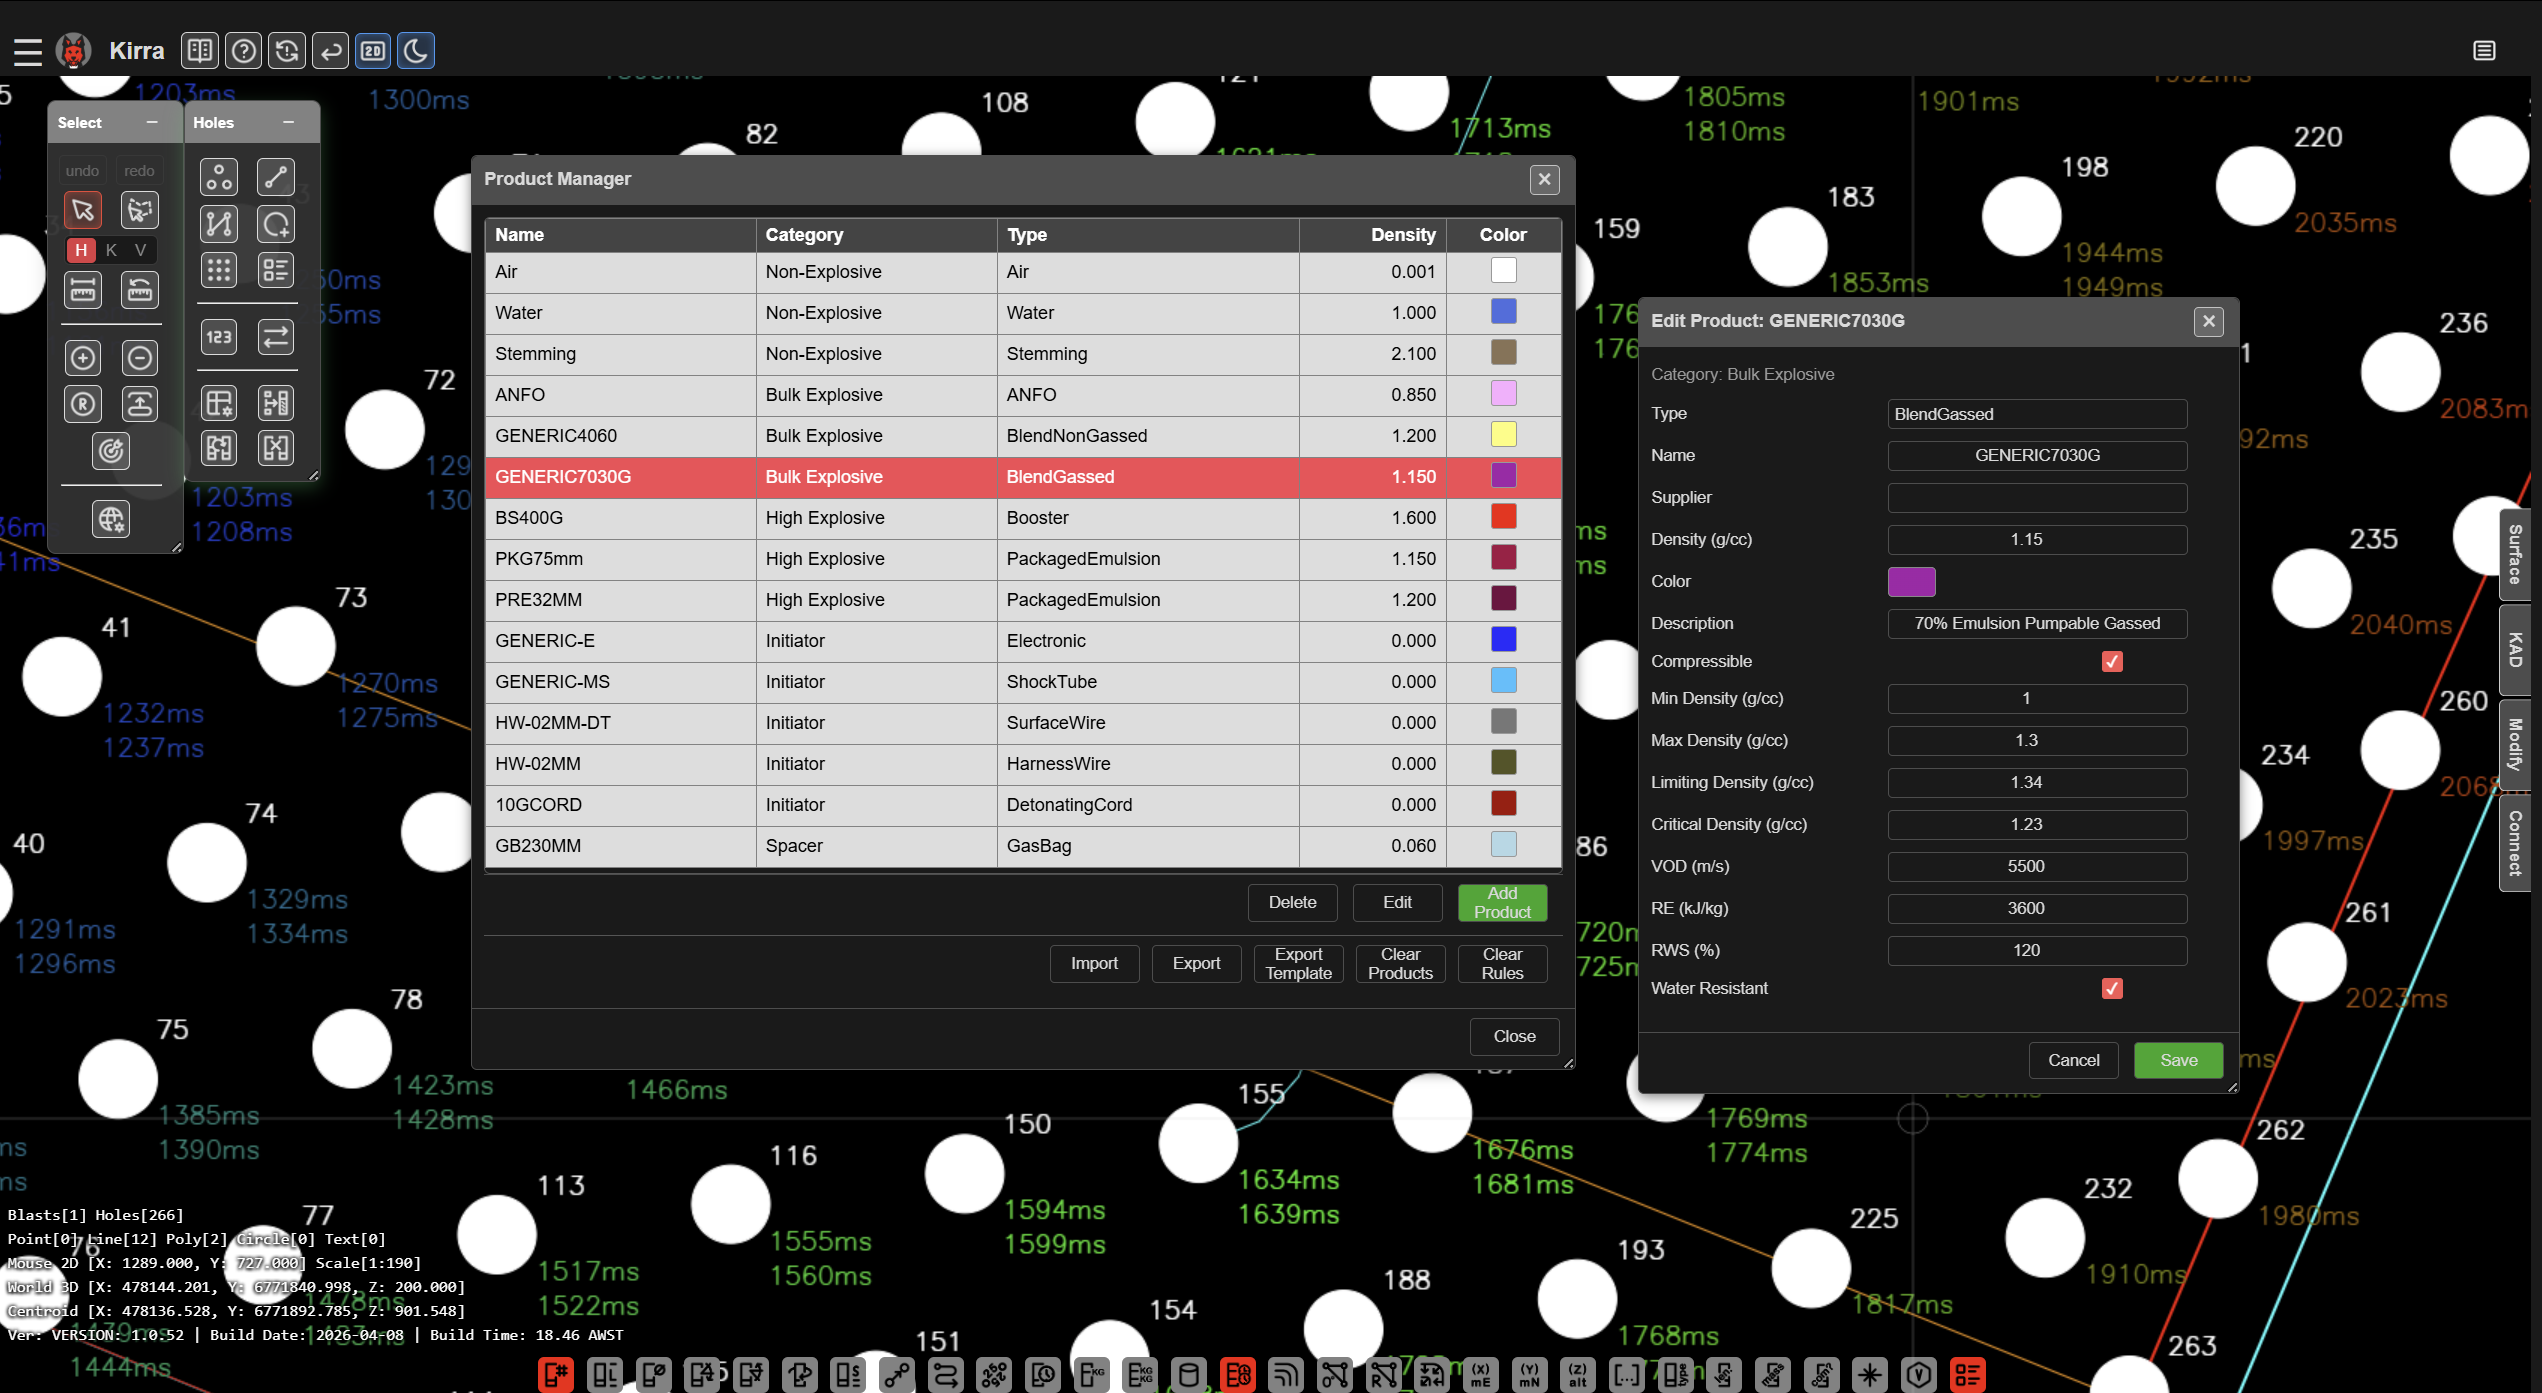This screenshot has height=1393, width=2542.
Task: Collapse the Select panel
Action: click(152, 123)
